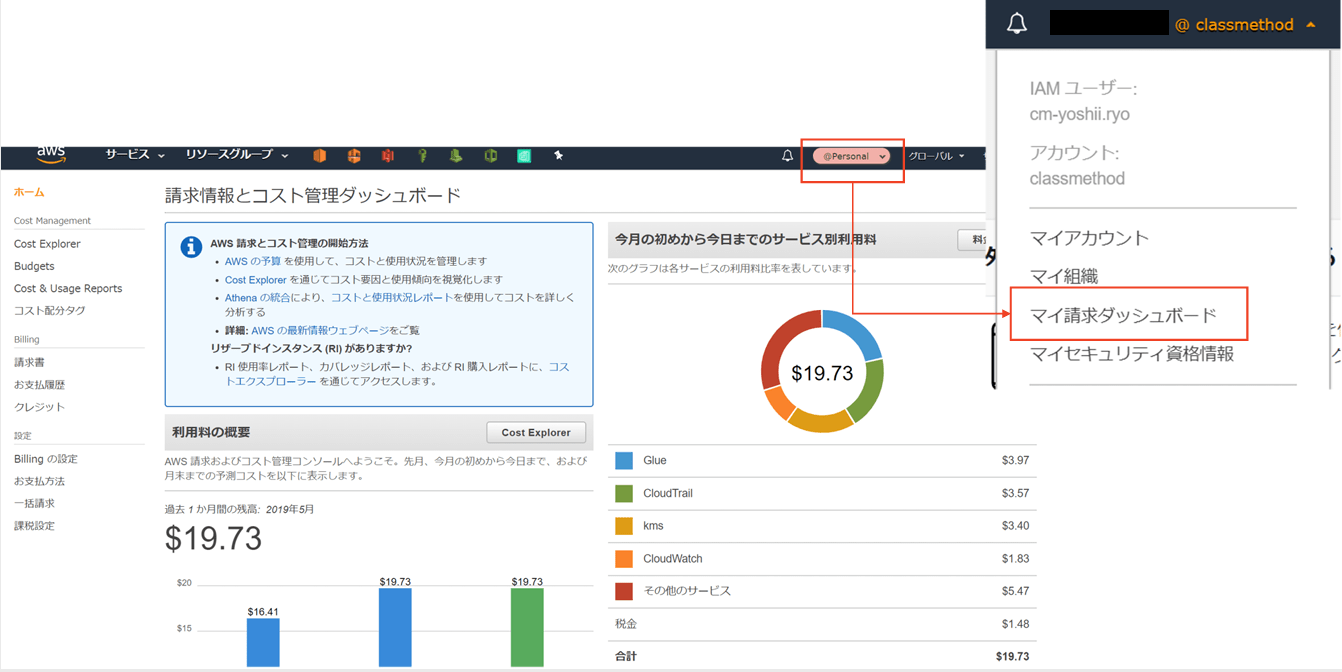Click the pushpin icon in navigation bar
The image size is (1342, 672).
click(559, 156)
